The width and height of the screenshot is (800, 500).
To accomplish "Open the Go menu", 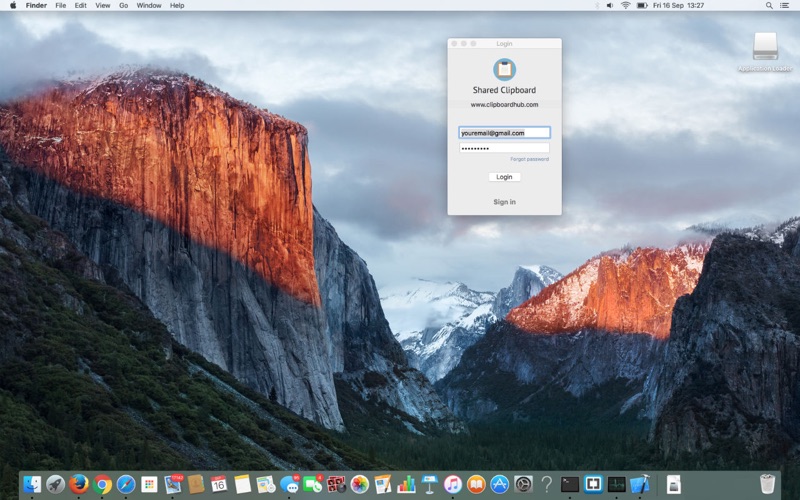I will (x=123, y=6).
